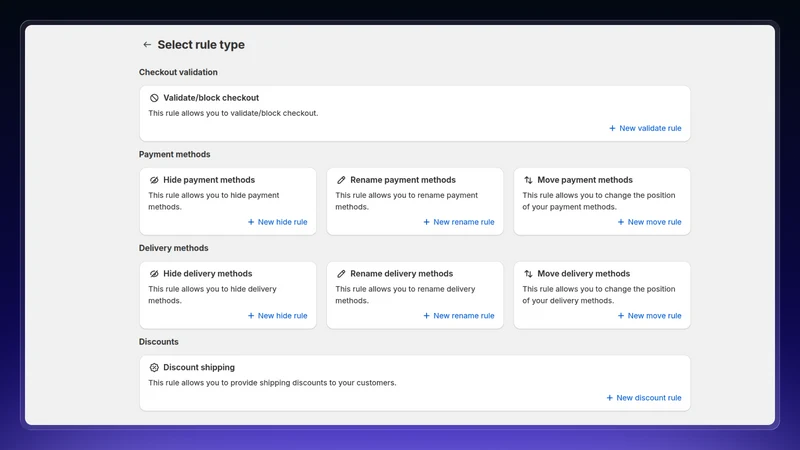The height and width of the screenshot is (450, 800).
Task: Click description about changing position of payment methods
Action: tap(598, 201)
